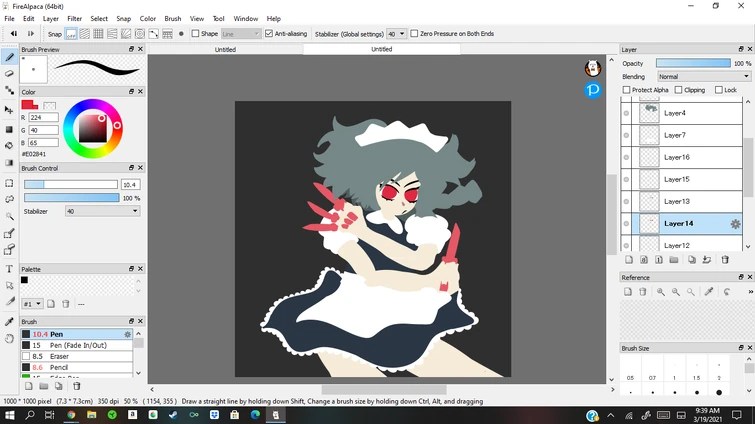Select the Bucket fill tool

(x=9, y=145)
